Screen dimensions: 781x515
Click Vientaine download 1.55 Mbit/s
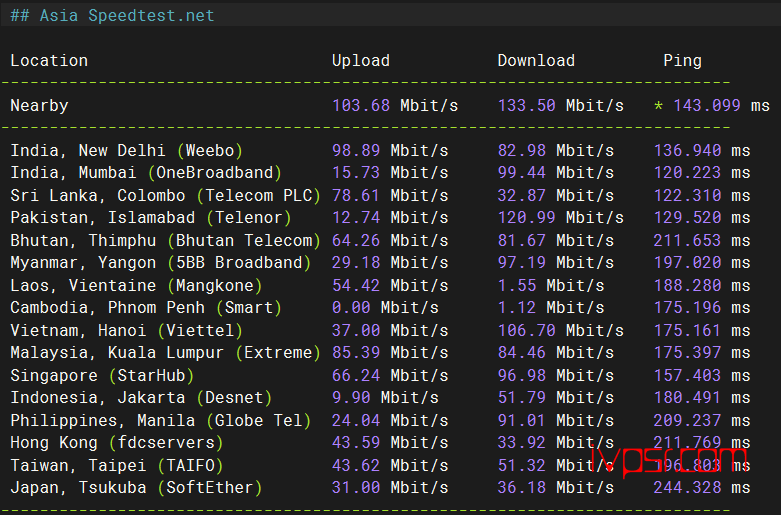point(550,285)
